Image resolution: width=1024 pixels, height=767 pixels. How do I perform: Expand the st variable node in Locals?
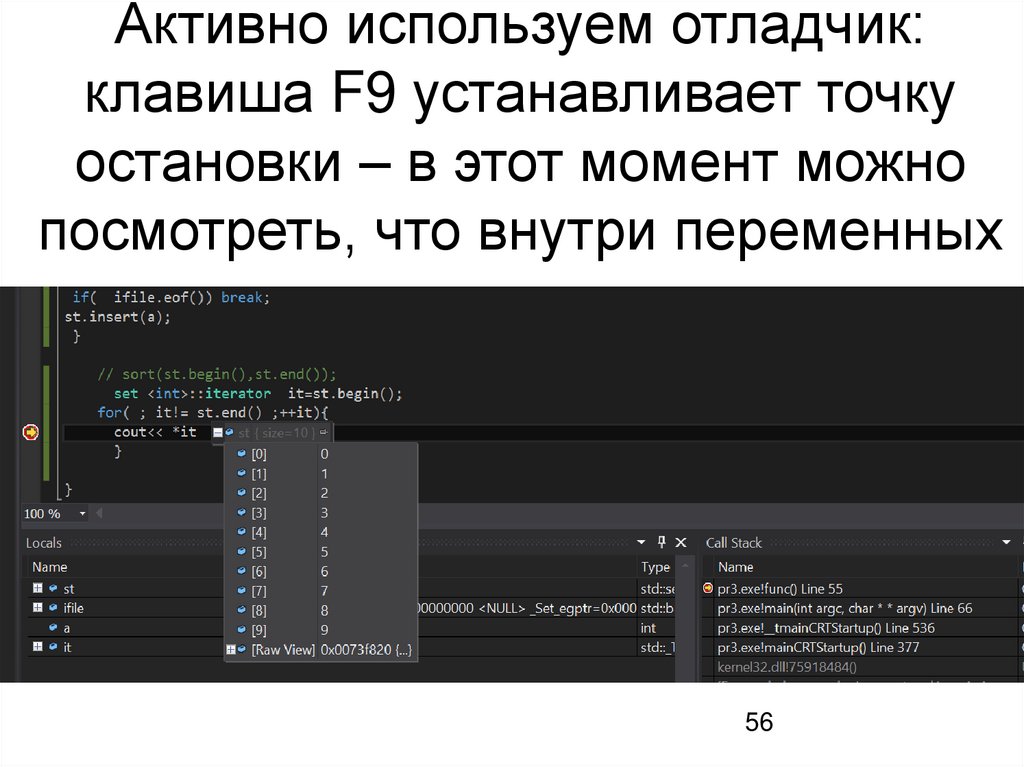pos(37,589)
